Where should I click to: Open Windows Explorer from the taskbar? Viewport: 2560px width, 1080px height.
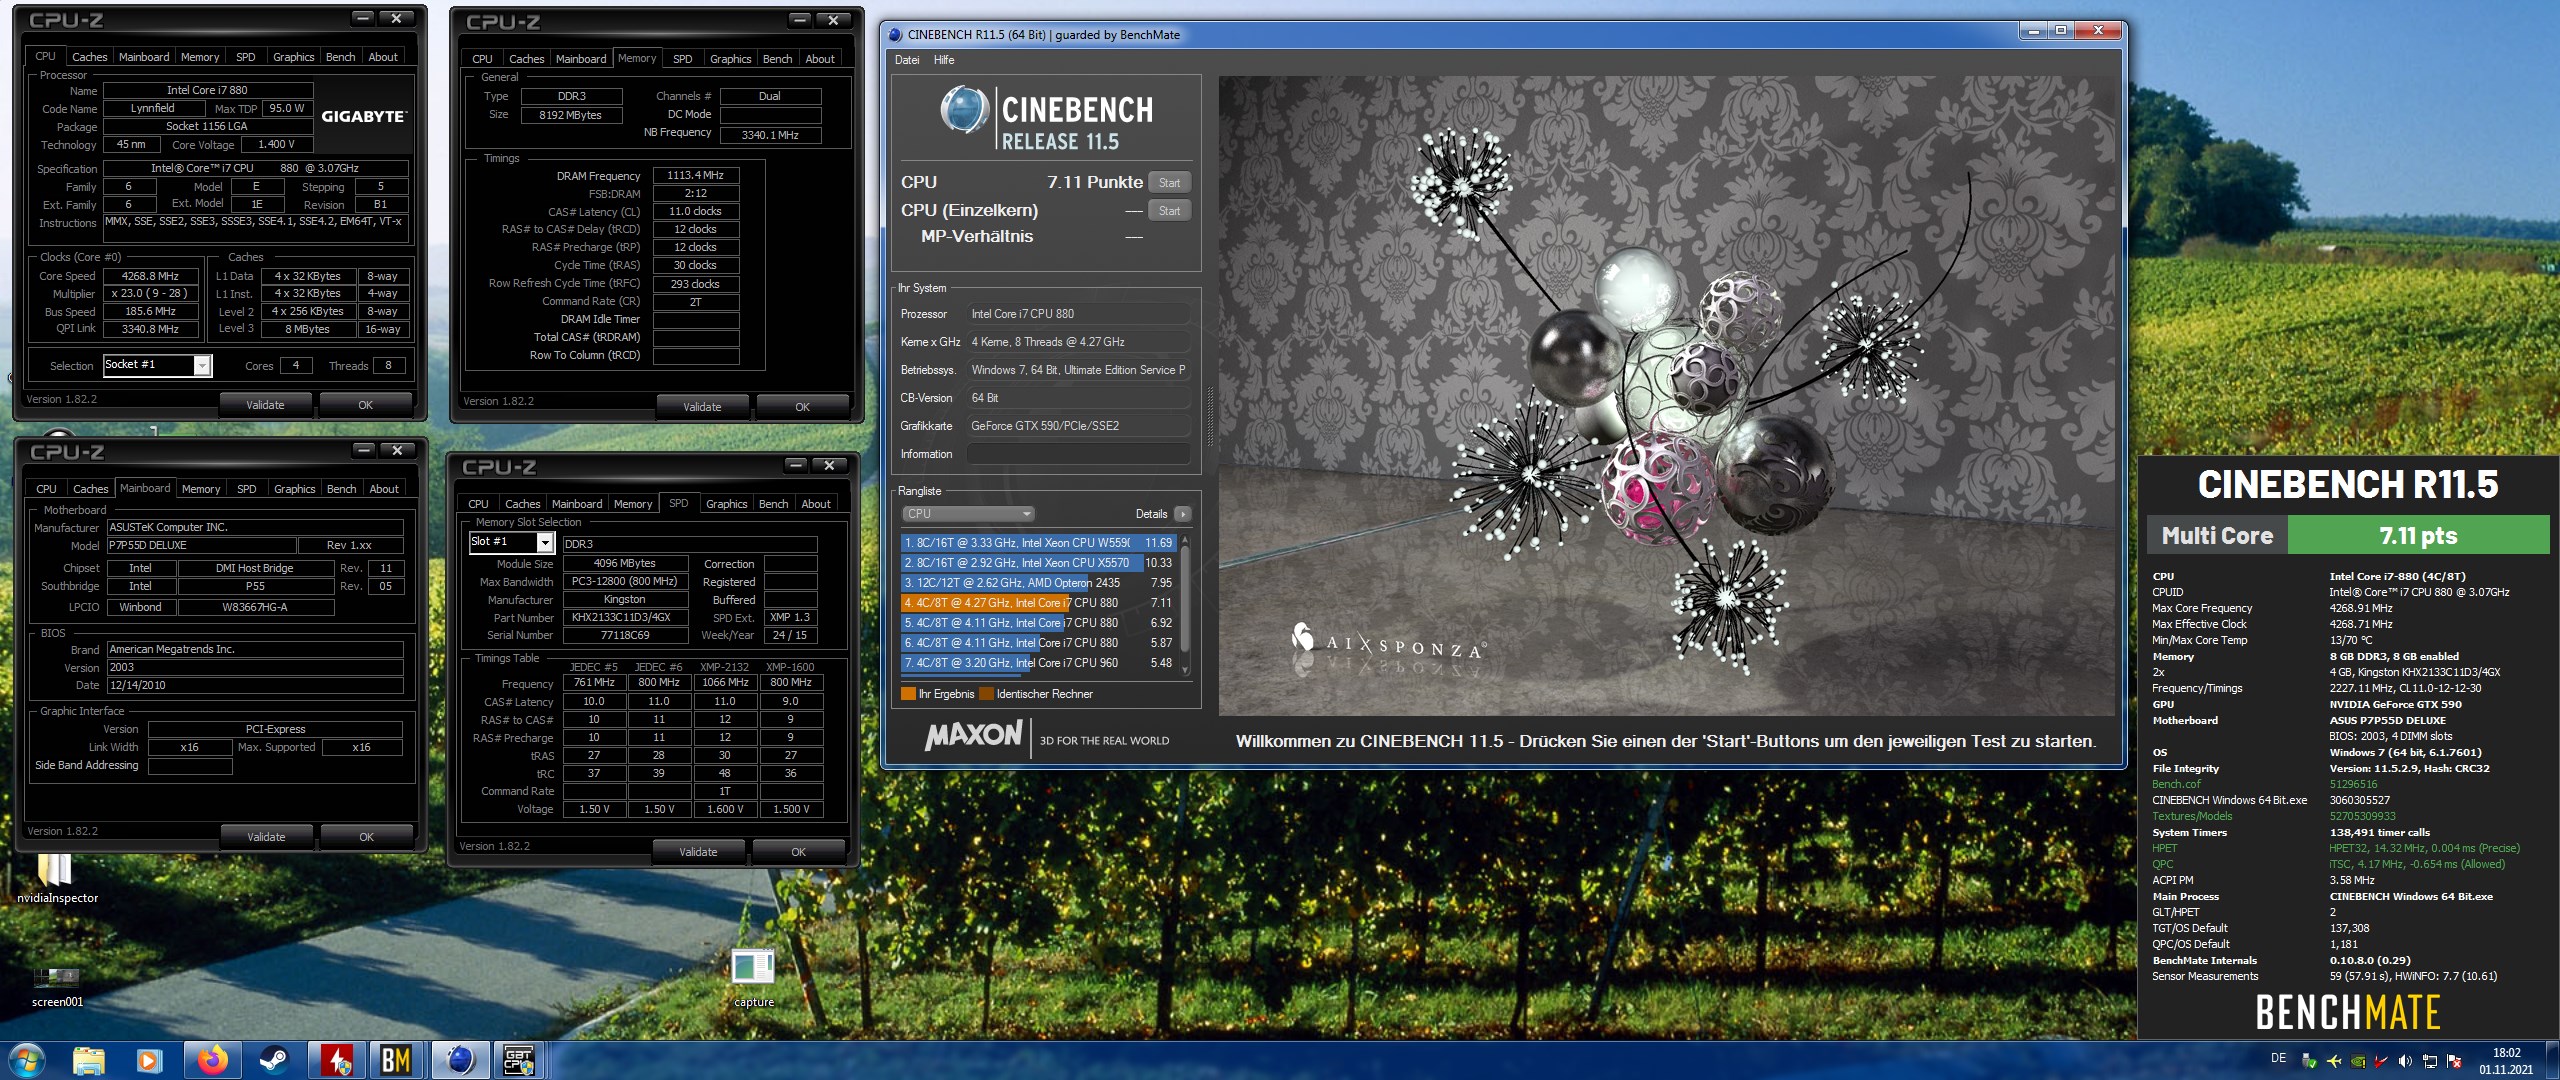89,1060
